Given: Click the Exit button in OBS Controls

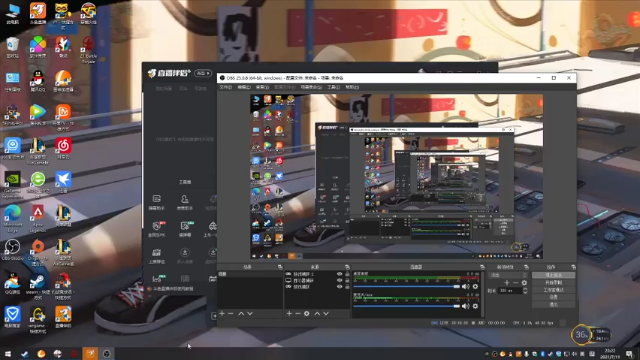Looking at the screenshot, I should (553, 304).
